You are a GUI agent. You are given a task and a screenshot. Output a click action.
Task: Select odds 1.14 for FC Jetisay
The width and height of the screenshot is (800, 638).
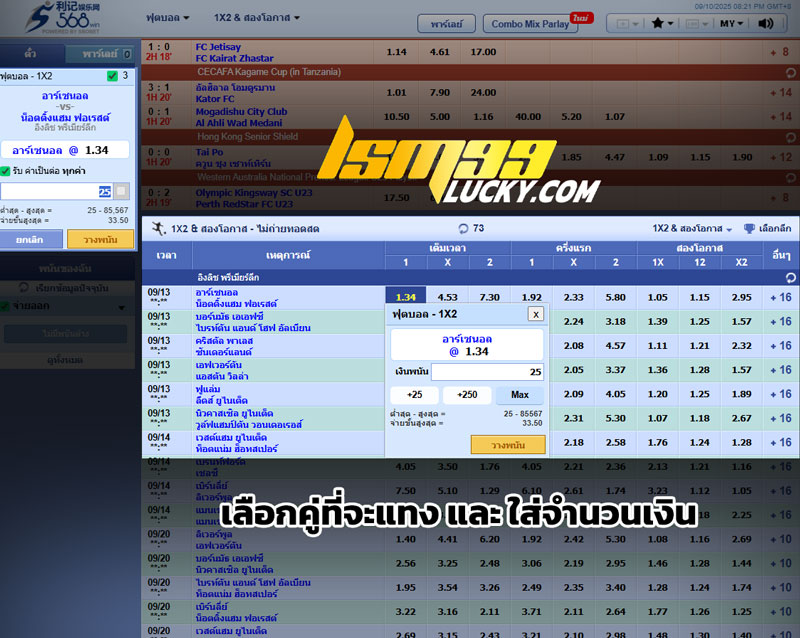click(x=396, y=52)
